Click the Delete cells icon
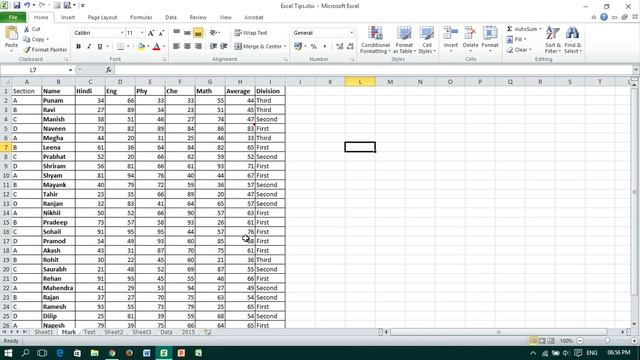This screenshot has width=640, height=360. pyautogui.click(x=470, y=33)
